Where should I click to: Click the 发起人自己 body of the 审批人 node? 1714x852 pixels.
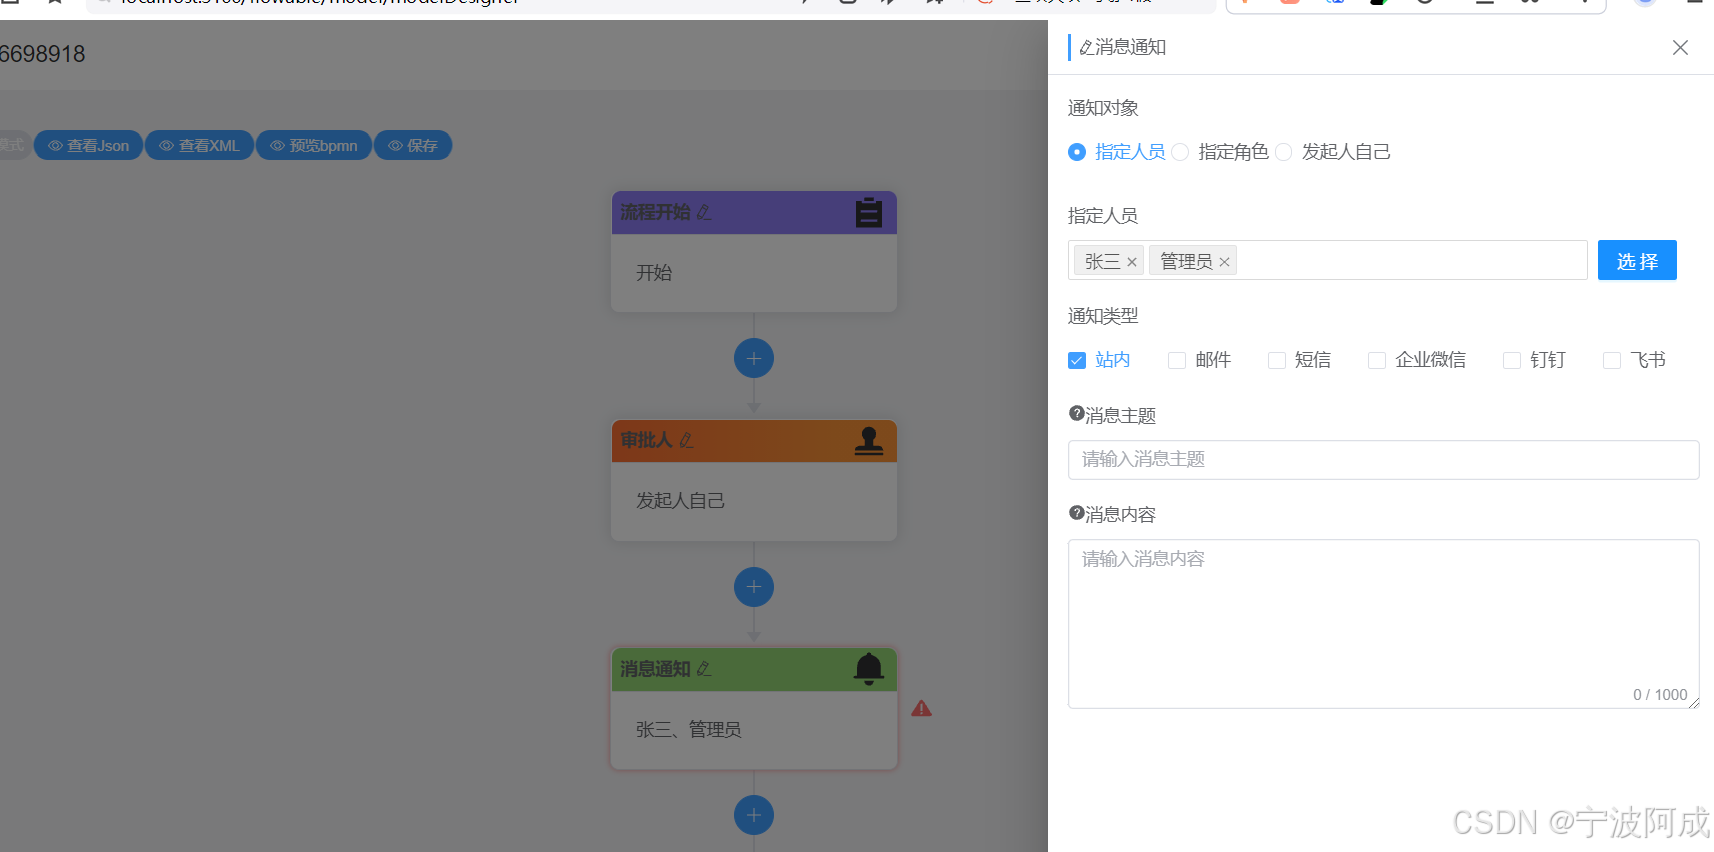pyautogui.click(x=754, y=501)
